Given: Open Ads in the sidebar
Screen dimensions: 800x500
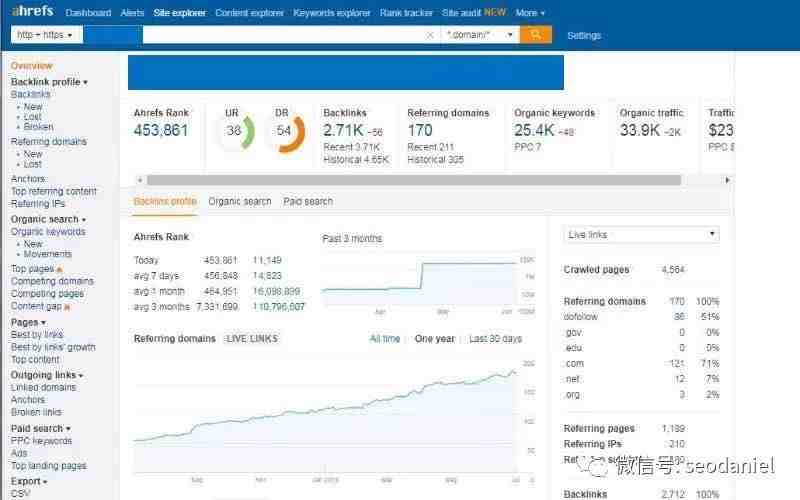Looking at the screenshot, I should 19,454.
